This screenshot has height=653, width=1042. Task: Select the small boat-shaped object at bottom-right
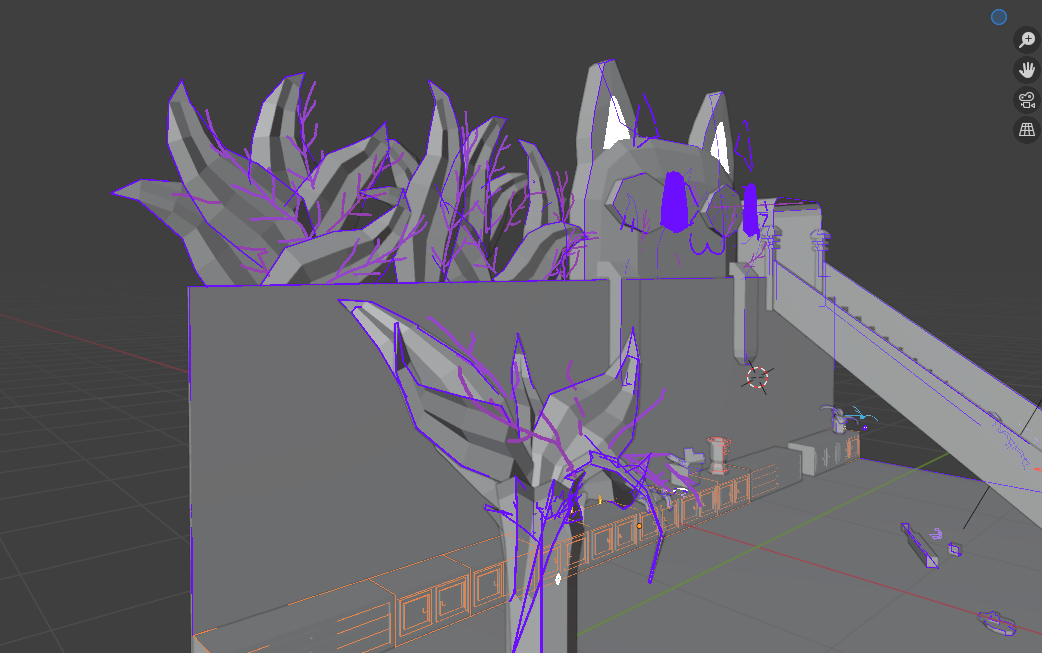pyautogui.click(x=997, y=622)
